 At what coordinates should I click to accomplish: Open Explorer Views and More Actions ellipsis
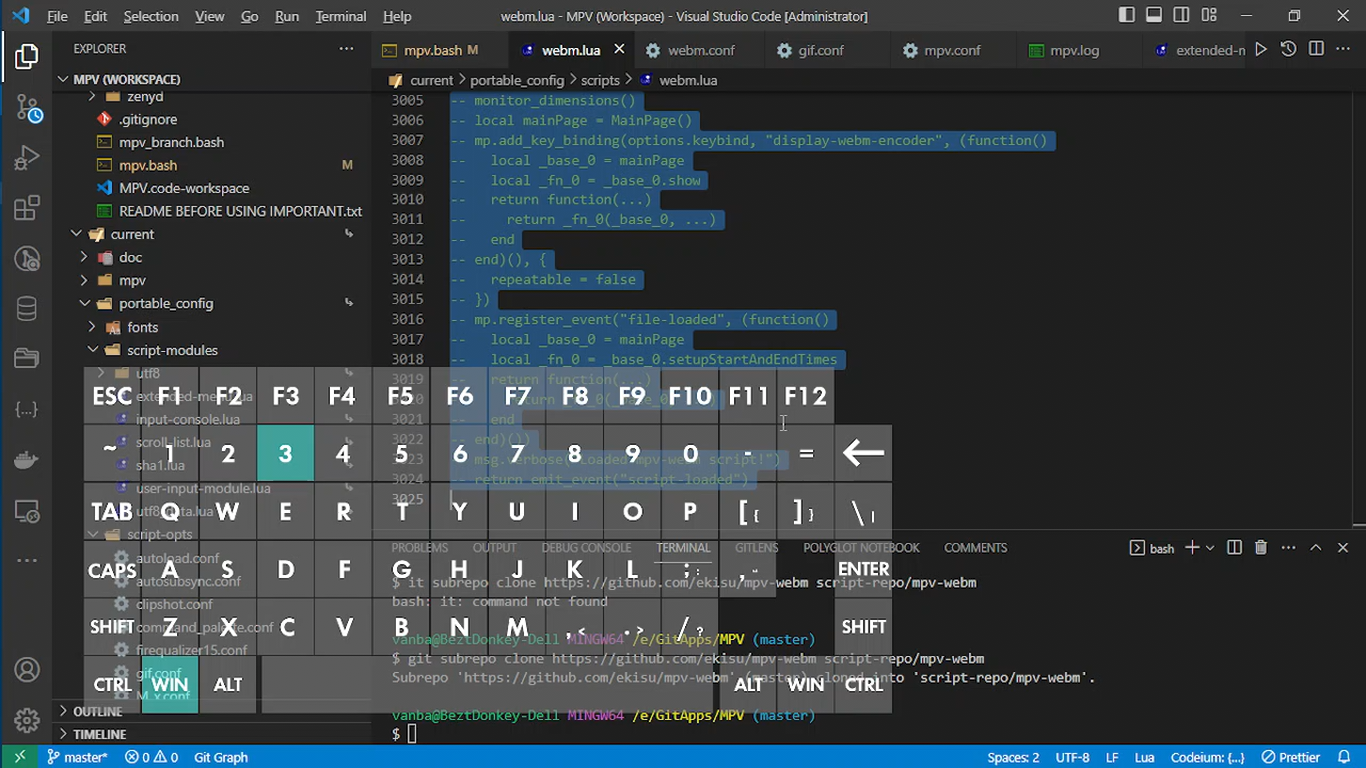[346, 48]
